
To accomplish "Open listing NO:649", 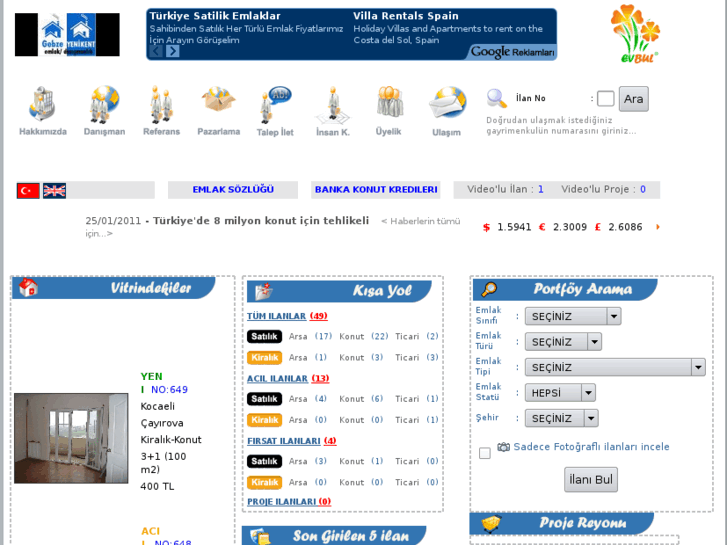I will point(169,390).
